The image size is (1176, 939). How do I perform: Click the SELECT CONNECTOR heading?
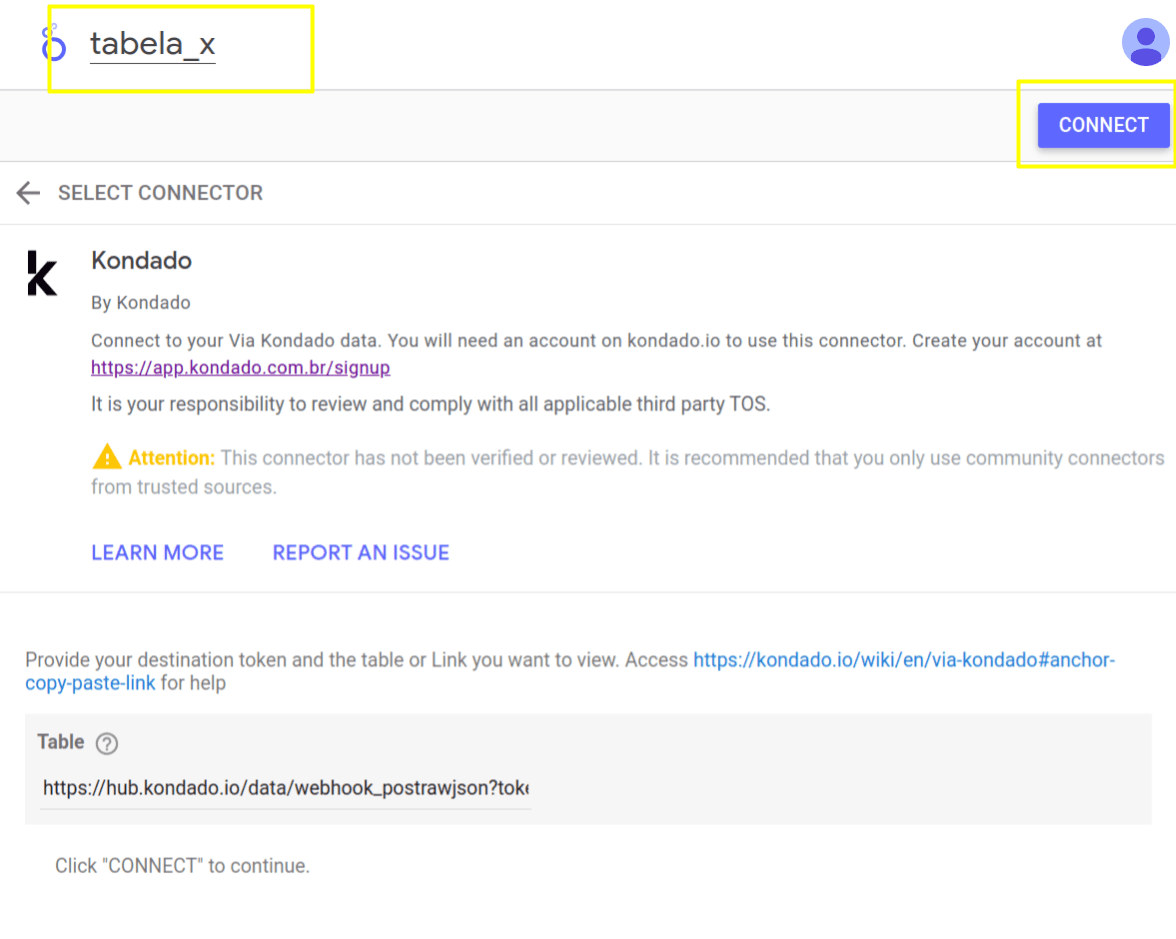click(x=160, y=193)
